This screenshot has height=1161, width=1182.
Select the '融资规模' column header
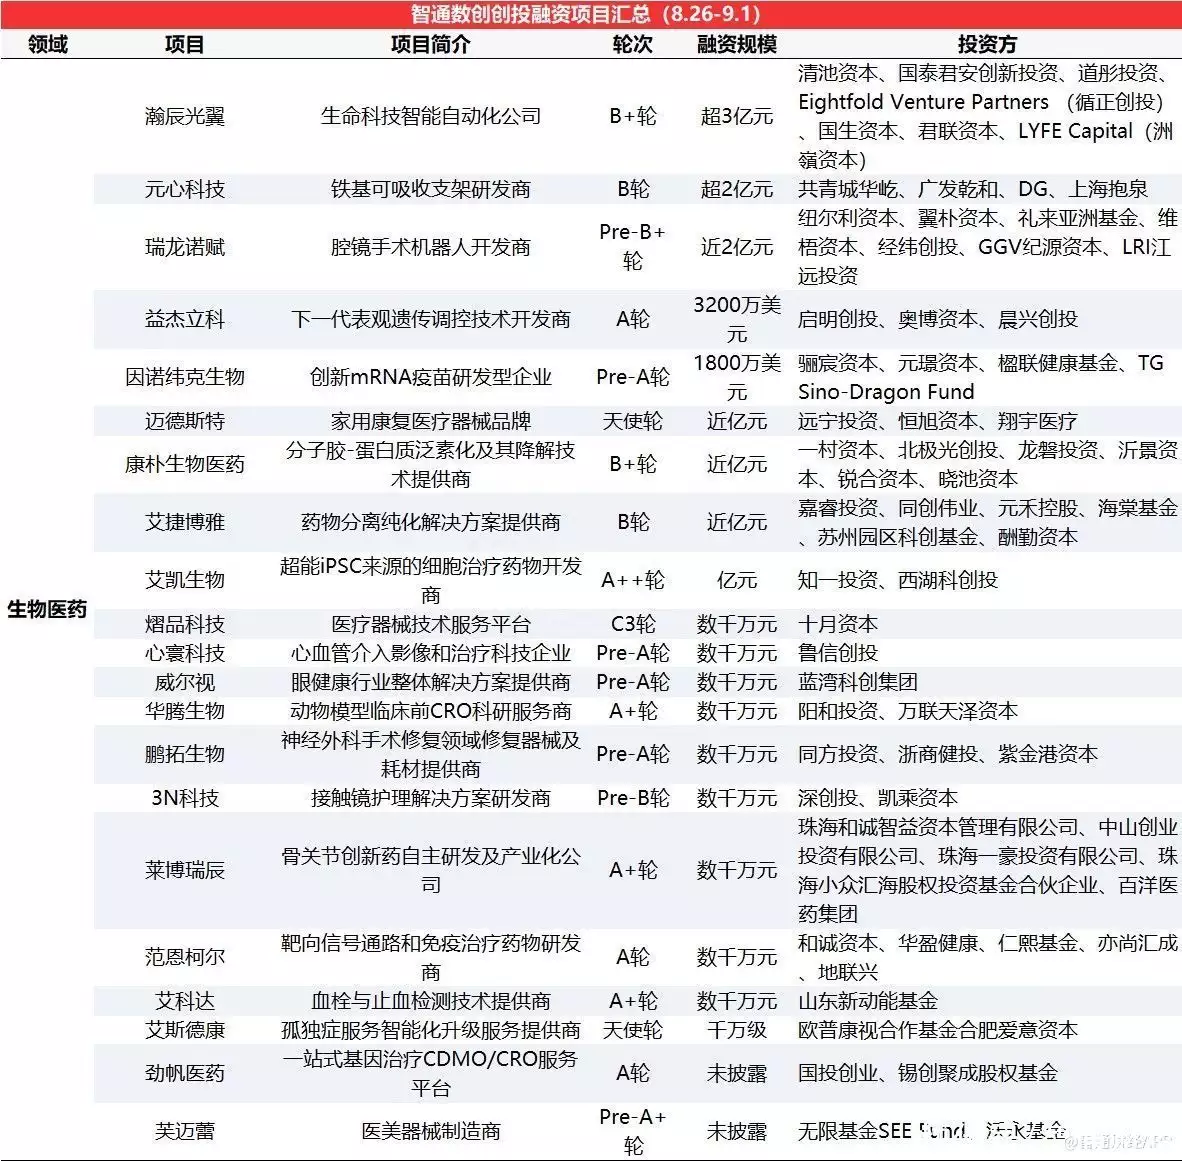click(x=736, y=44)
